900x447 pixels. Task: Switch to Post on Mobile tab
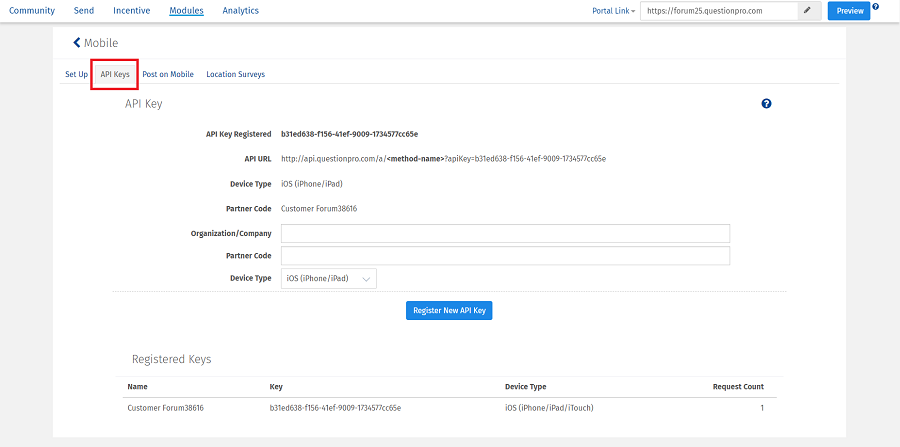click(x=168, y=75)
